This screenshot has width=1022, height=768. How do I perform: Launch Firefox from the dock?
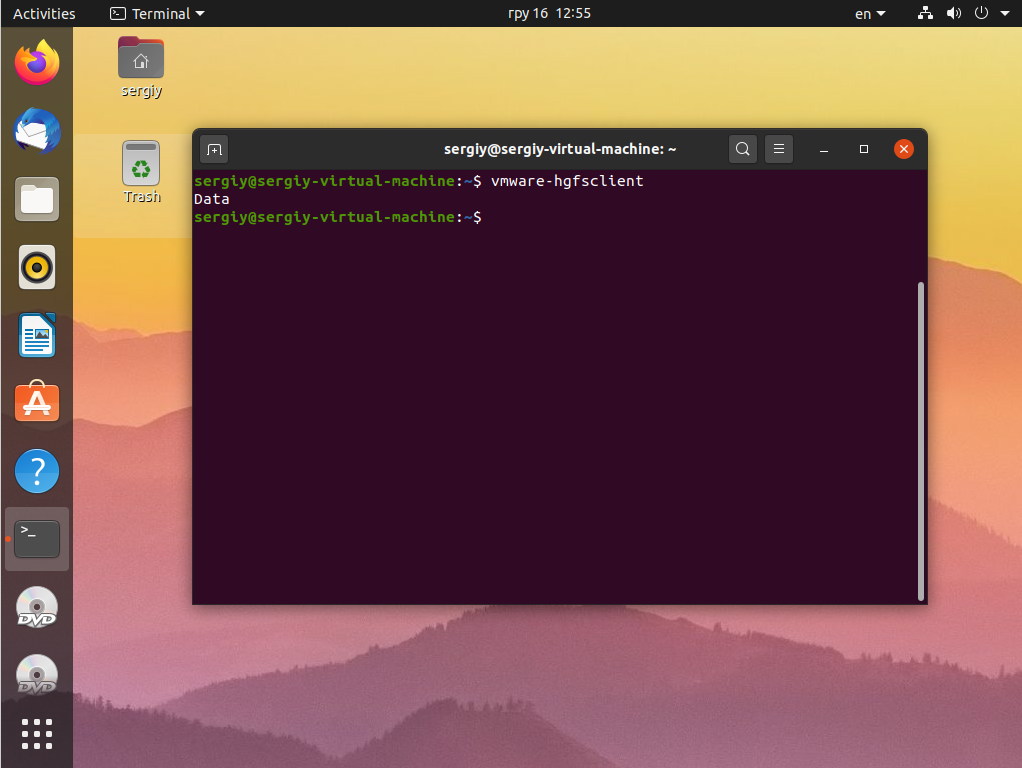point(37,63)
